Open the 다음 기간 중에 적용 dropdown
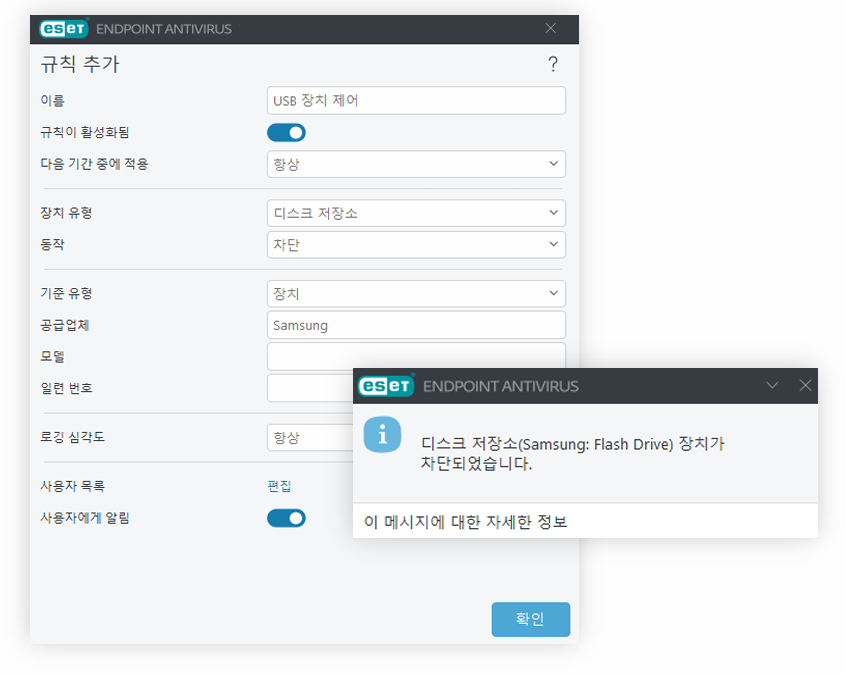Screen dimensions: 845x675 click(x=416, y=164)
